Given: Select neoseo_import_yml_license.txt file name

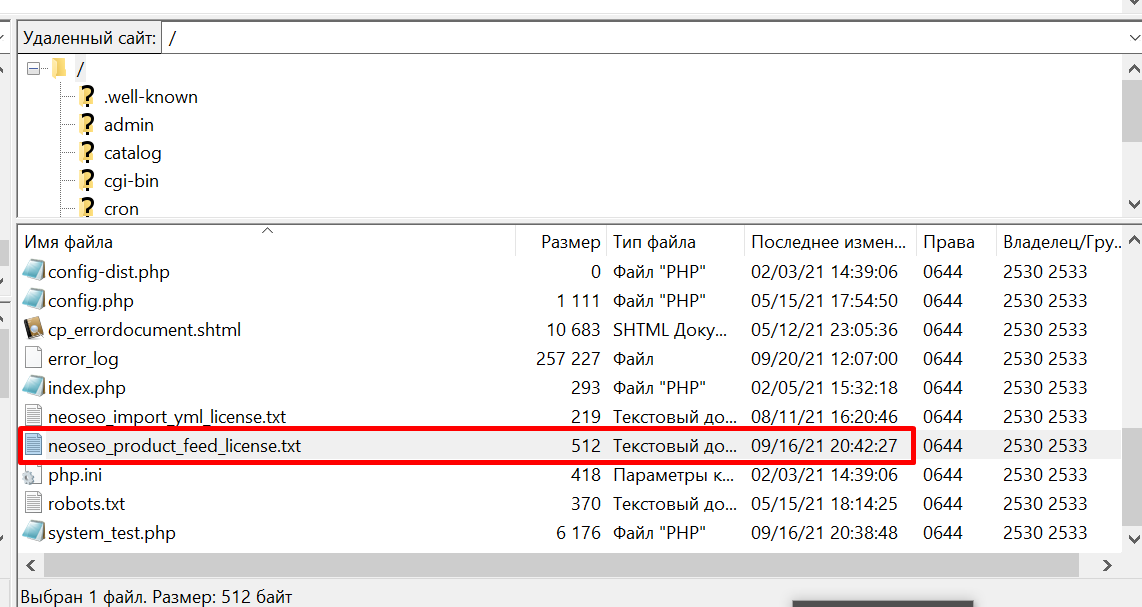Looking at the screenshot, I should pos(167,417).
